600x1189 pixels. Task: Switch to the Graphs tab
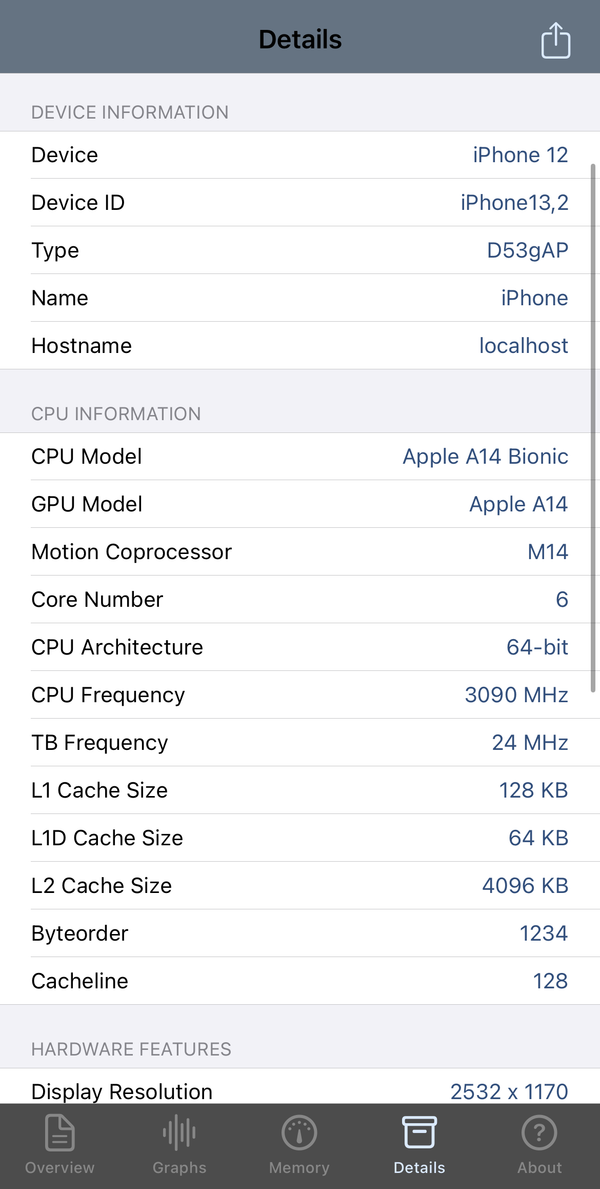179,1144
